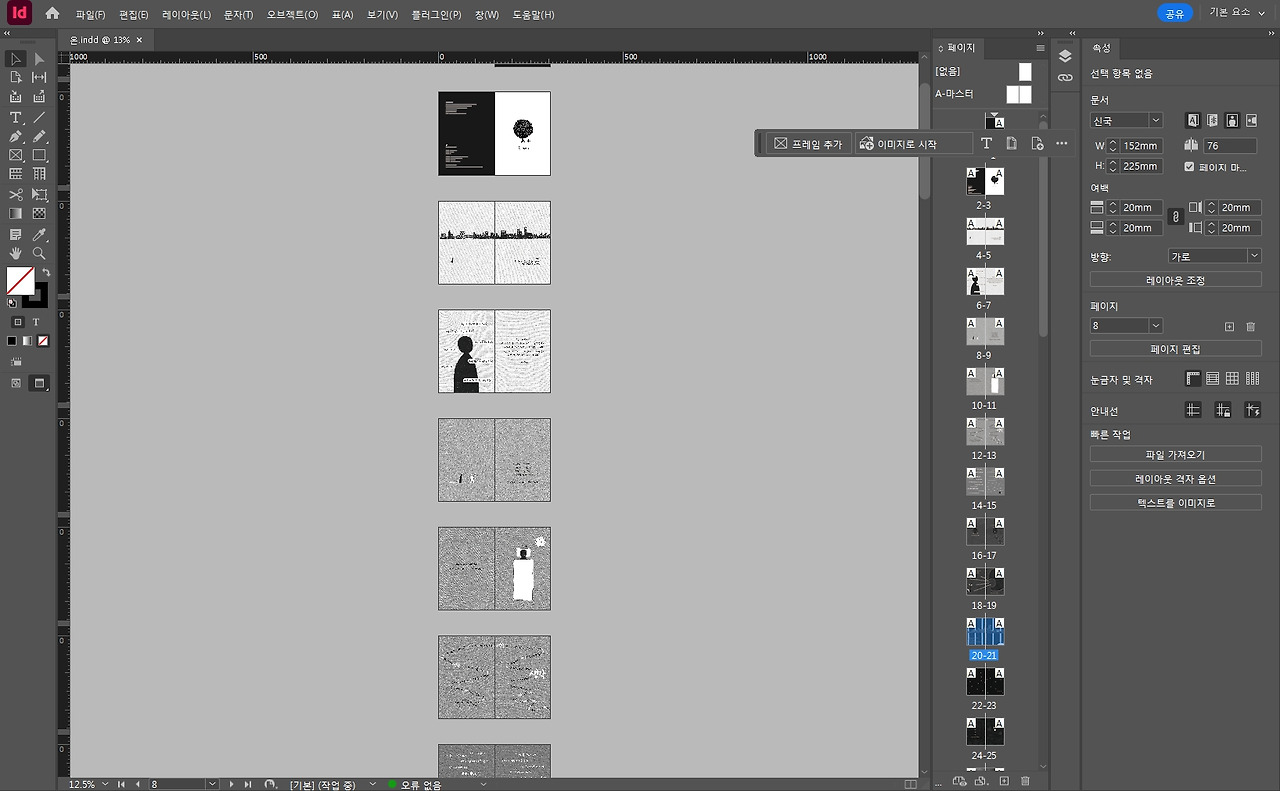Screen dimensions: 1280x791
Task: Toggle lock guides button
Action: point(1222,410)
